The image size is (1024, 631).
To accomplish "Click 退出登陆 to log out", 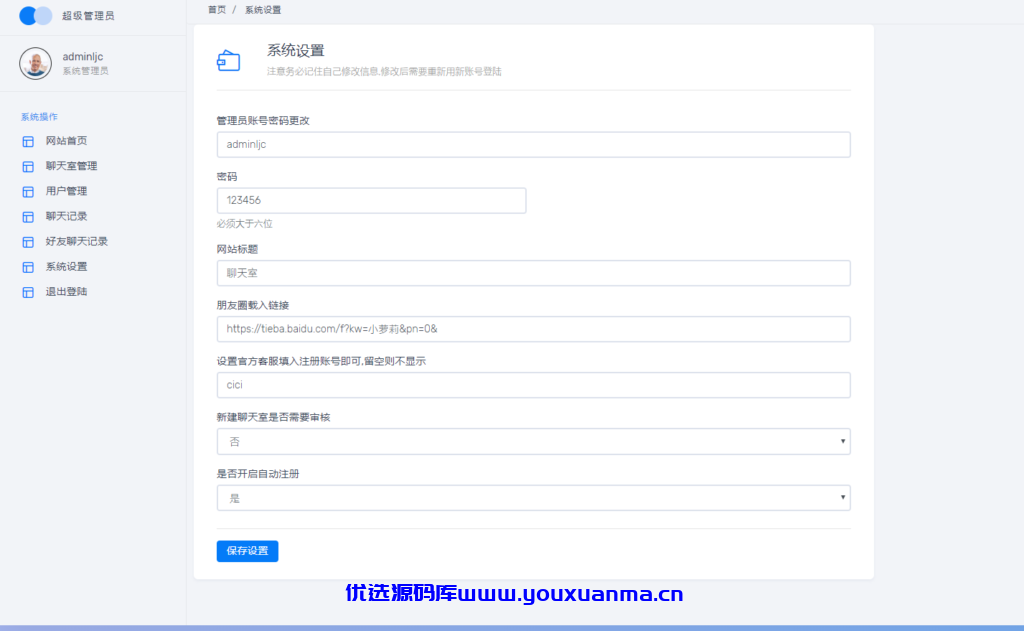I will (66, 291).
